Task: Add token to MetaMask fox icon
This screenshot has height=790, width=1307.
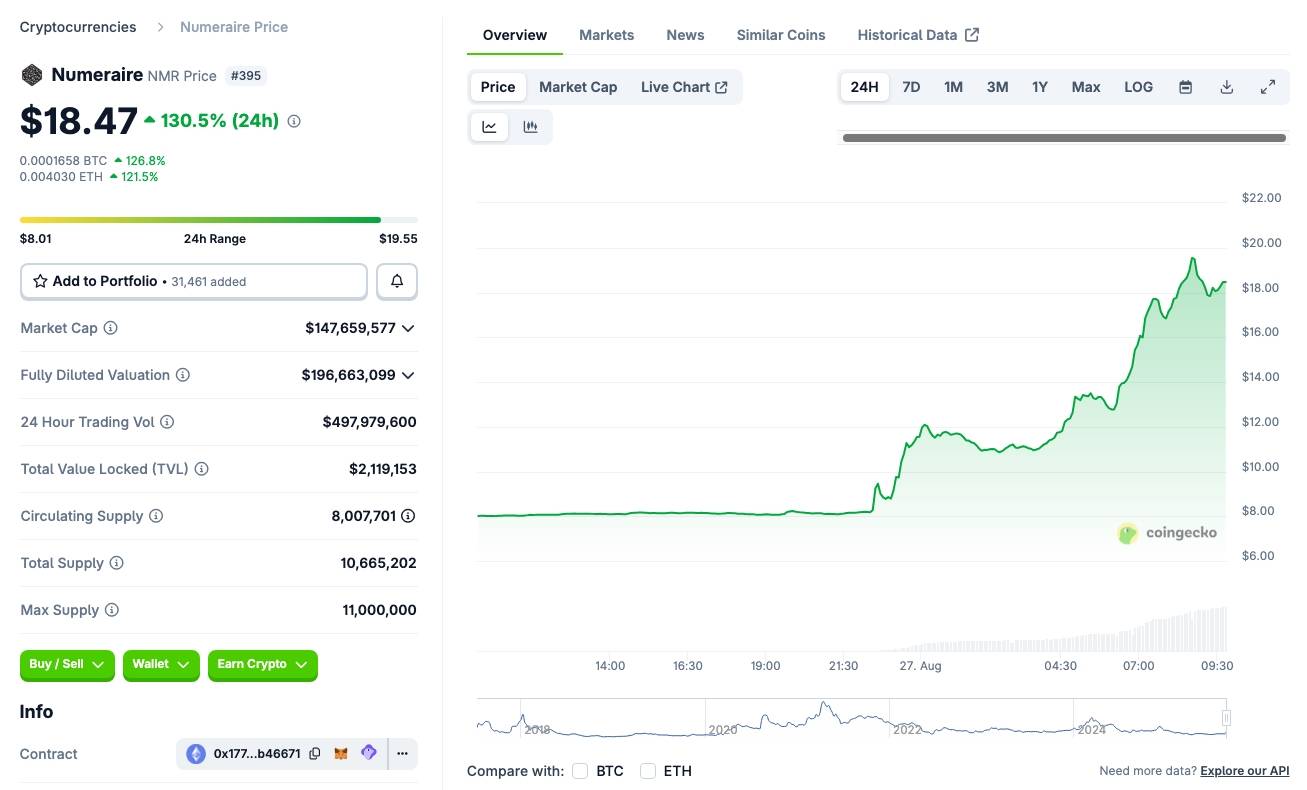Action: click(341, 754)
